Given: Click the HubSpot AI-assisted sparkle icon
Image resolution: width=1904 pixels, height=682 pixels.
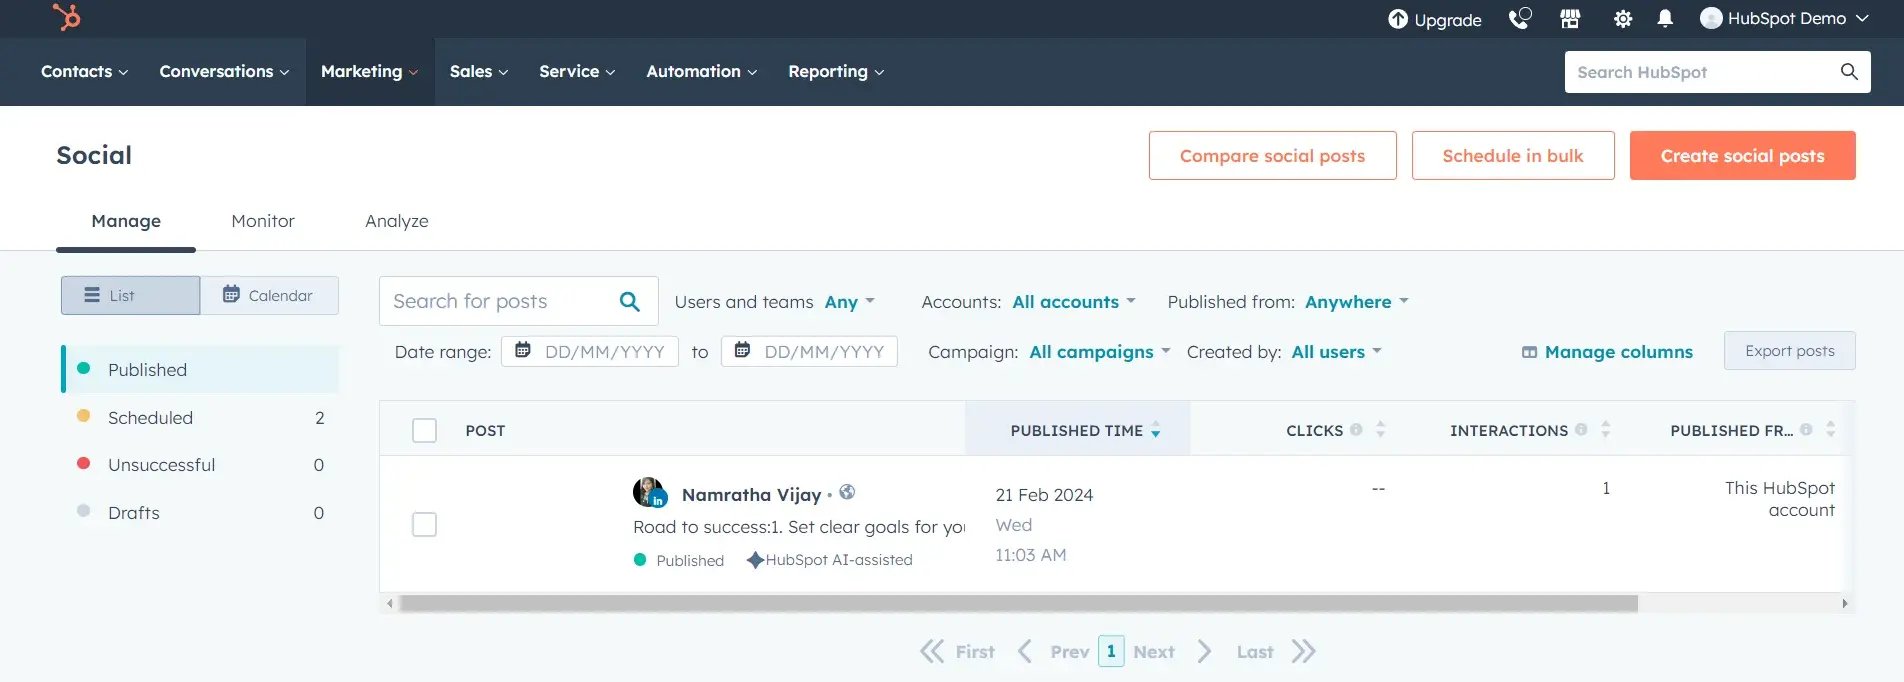Looking at the screenshot, I should pos(755,560).
